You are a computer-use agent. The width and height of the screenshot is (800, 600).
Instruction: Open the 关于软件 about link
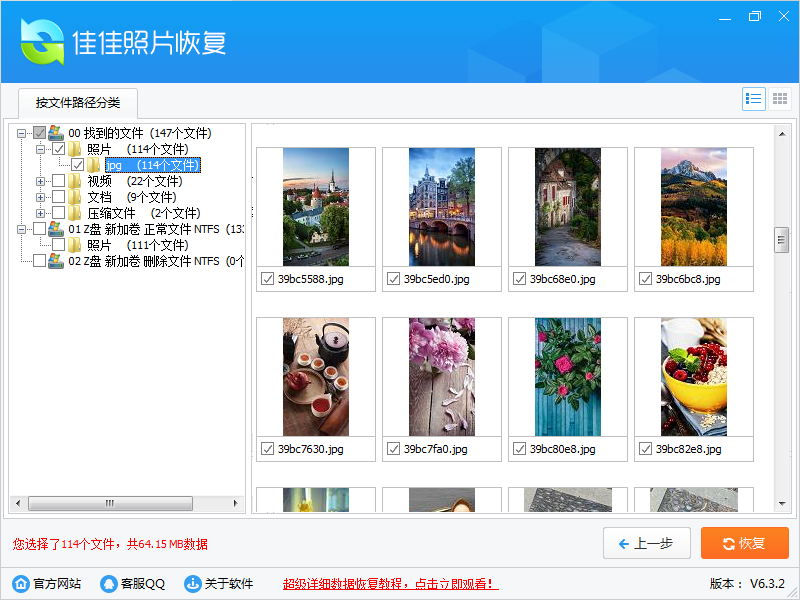pyautogui.click(x=229, y=584)
